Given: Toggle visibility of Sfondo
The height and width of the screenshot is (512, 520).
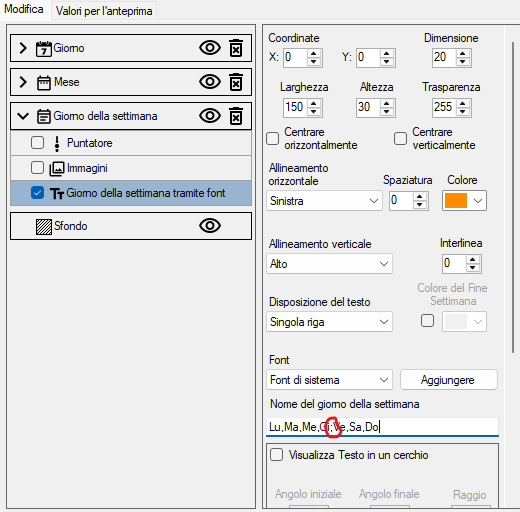Looking at the screenshot, I should point(210,226).
